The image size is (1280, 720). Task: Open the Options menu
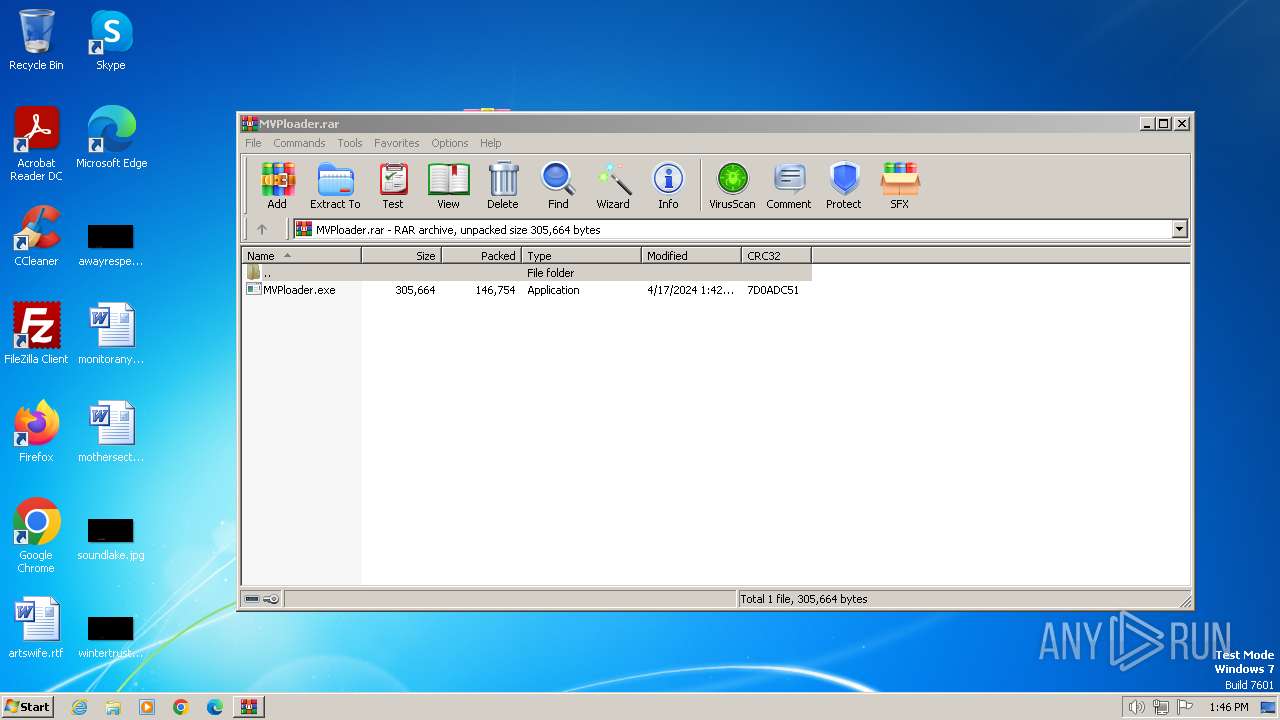click(450, 143)
